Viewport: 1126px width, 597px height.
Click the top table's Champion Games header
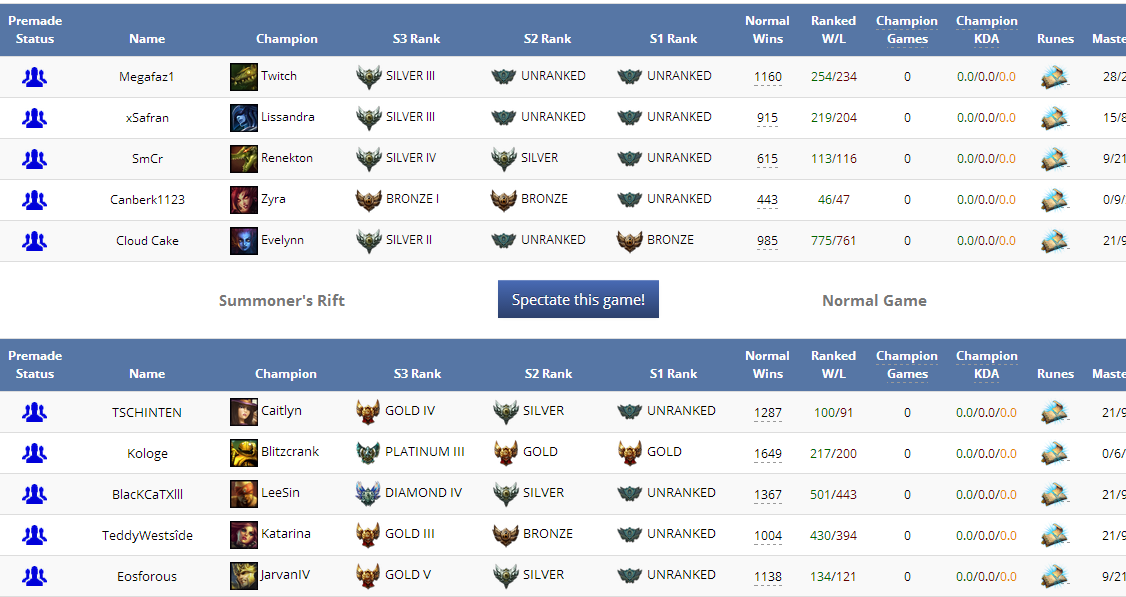click(907, 30)
